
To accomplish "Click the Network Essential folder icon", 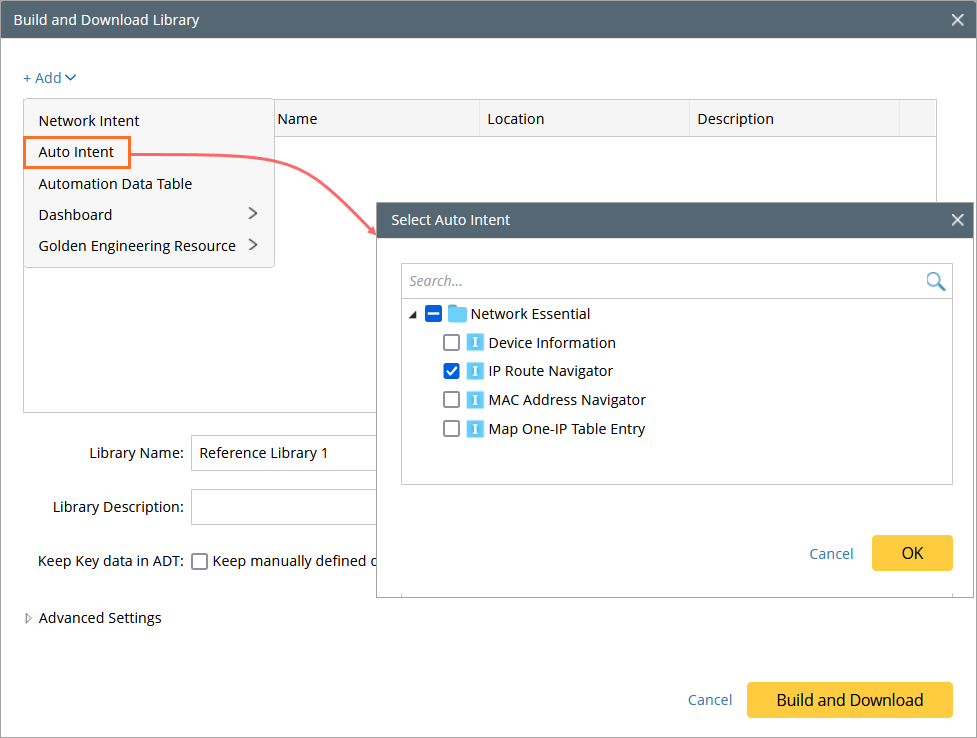I will click(457, 314).
